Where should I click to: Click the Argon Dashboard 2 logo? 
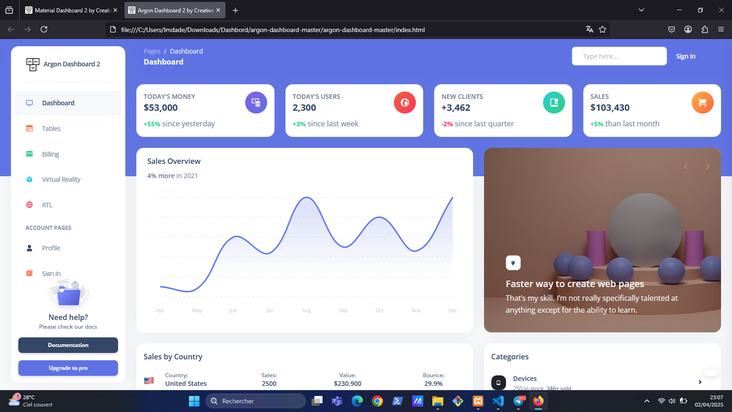(x=33, y=64)
